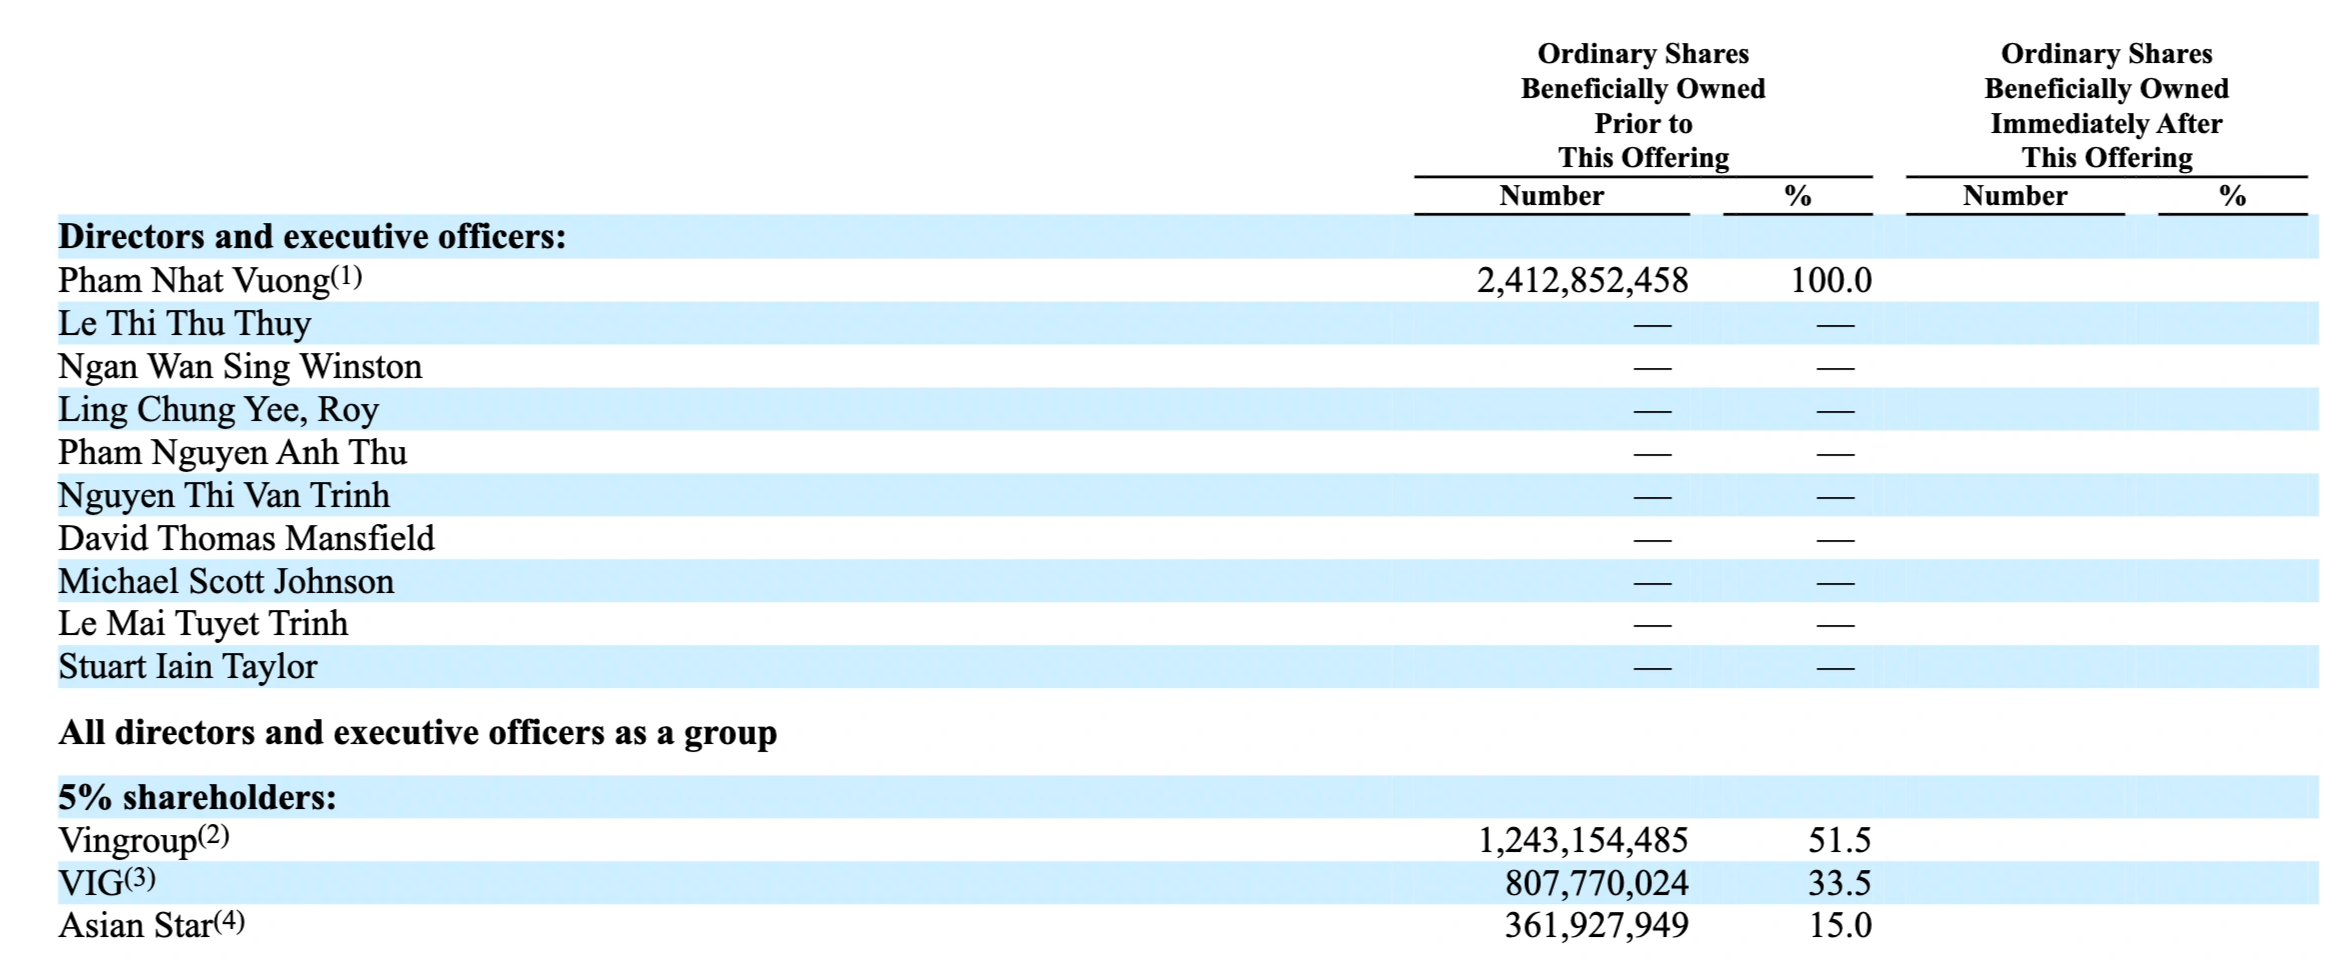The image size is (2325, 972).
Task: Open footnote (4) beside Asian Star
Action: 229,921
